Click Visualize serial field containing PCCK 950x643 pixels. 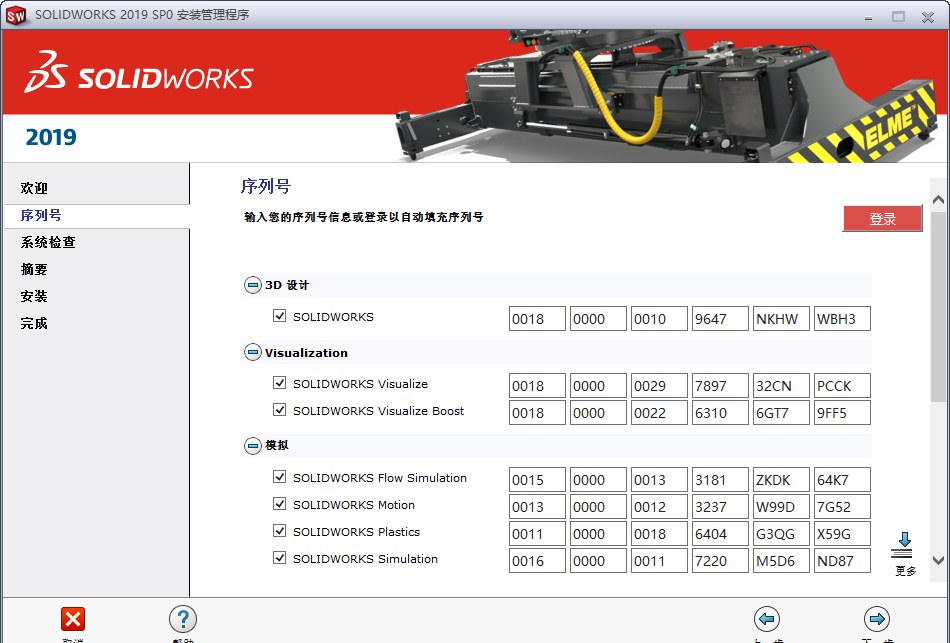[842, 385]
